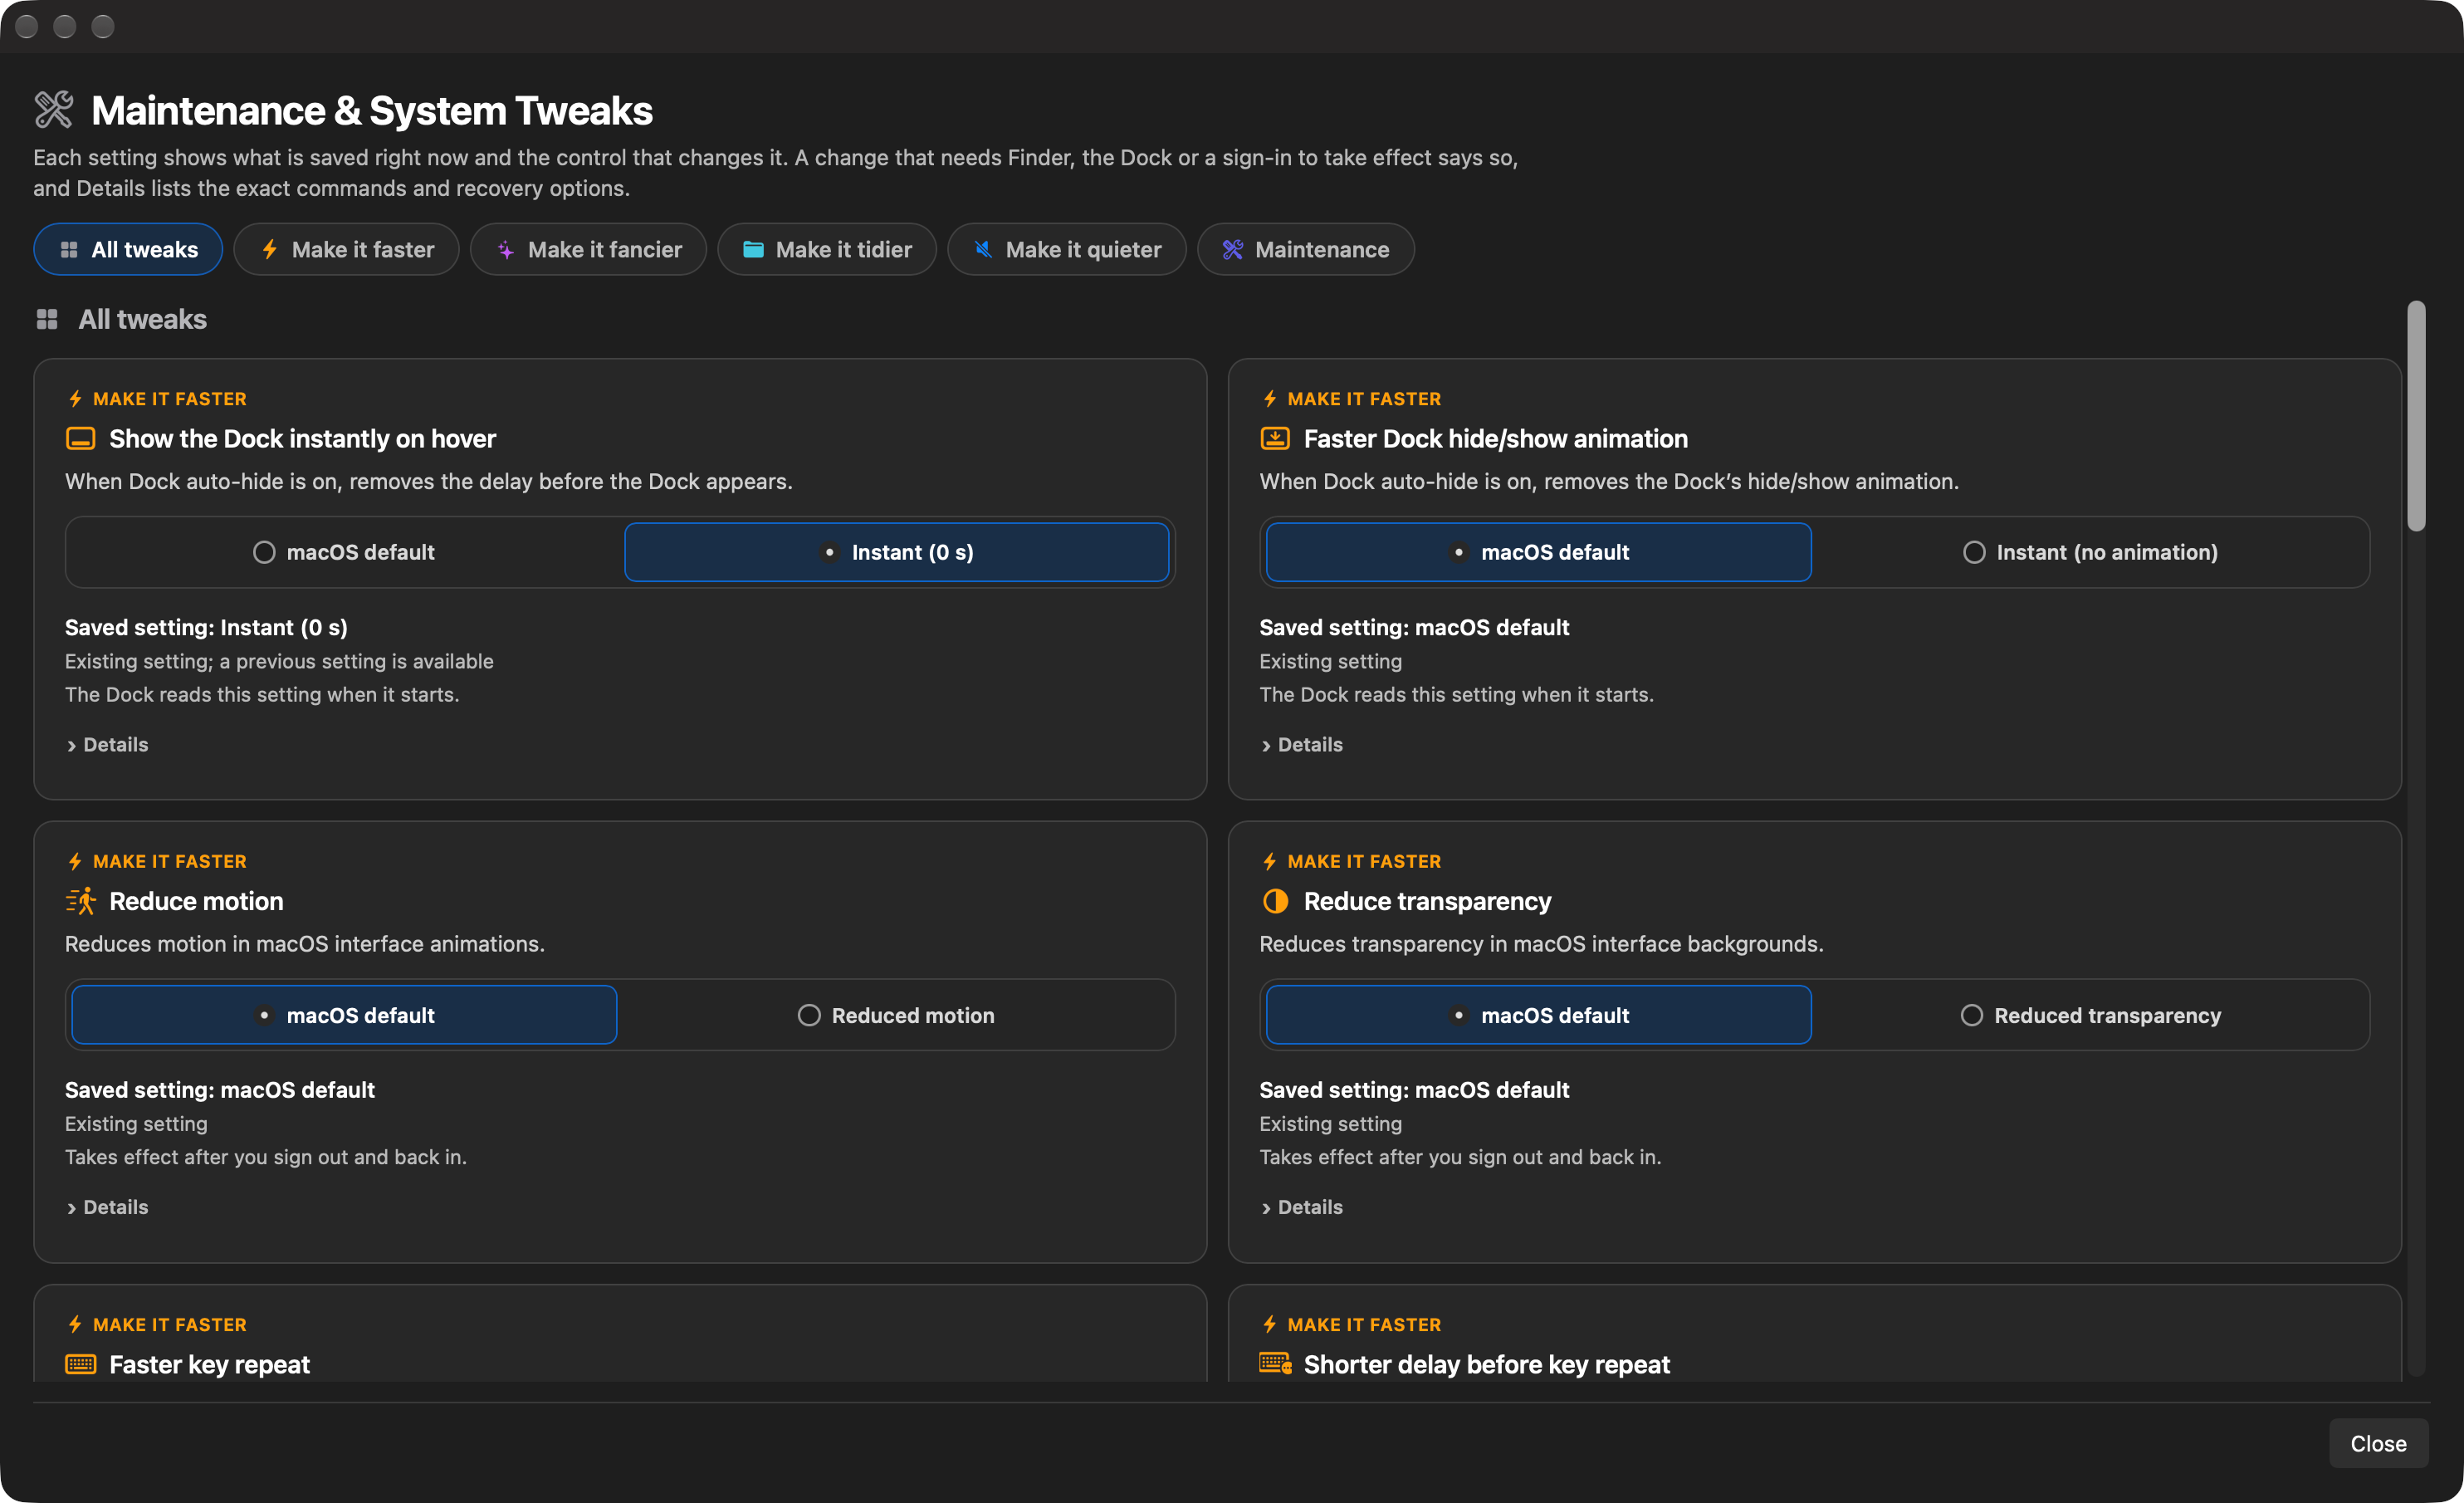Click the bolt icon above Reduce motion
Screen dimensions: 2464x1503
click(x=75, y=861)
